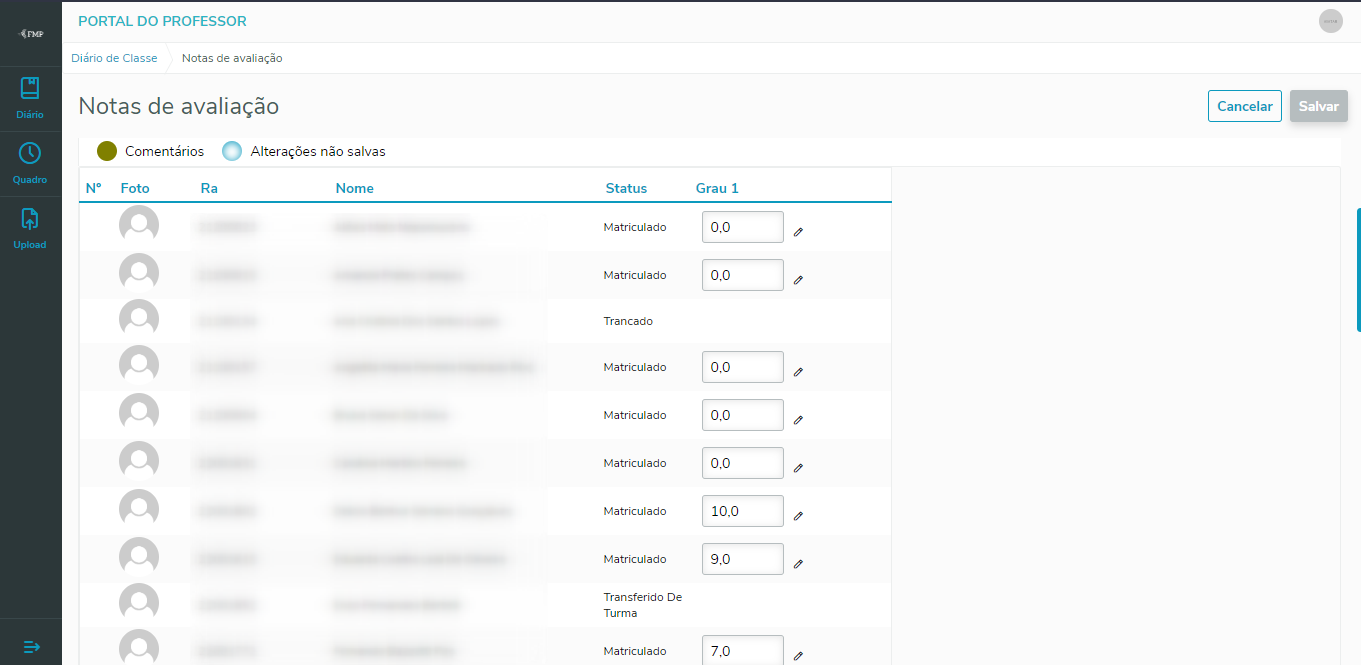The width and height of the screenshot is (1361, 665).
Task: Click the olive Comentários color indicator
Action: (107, 151)
